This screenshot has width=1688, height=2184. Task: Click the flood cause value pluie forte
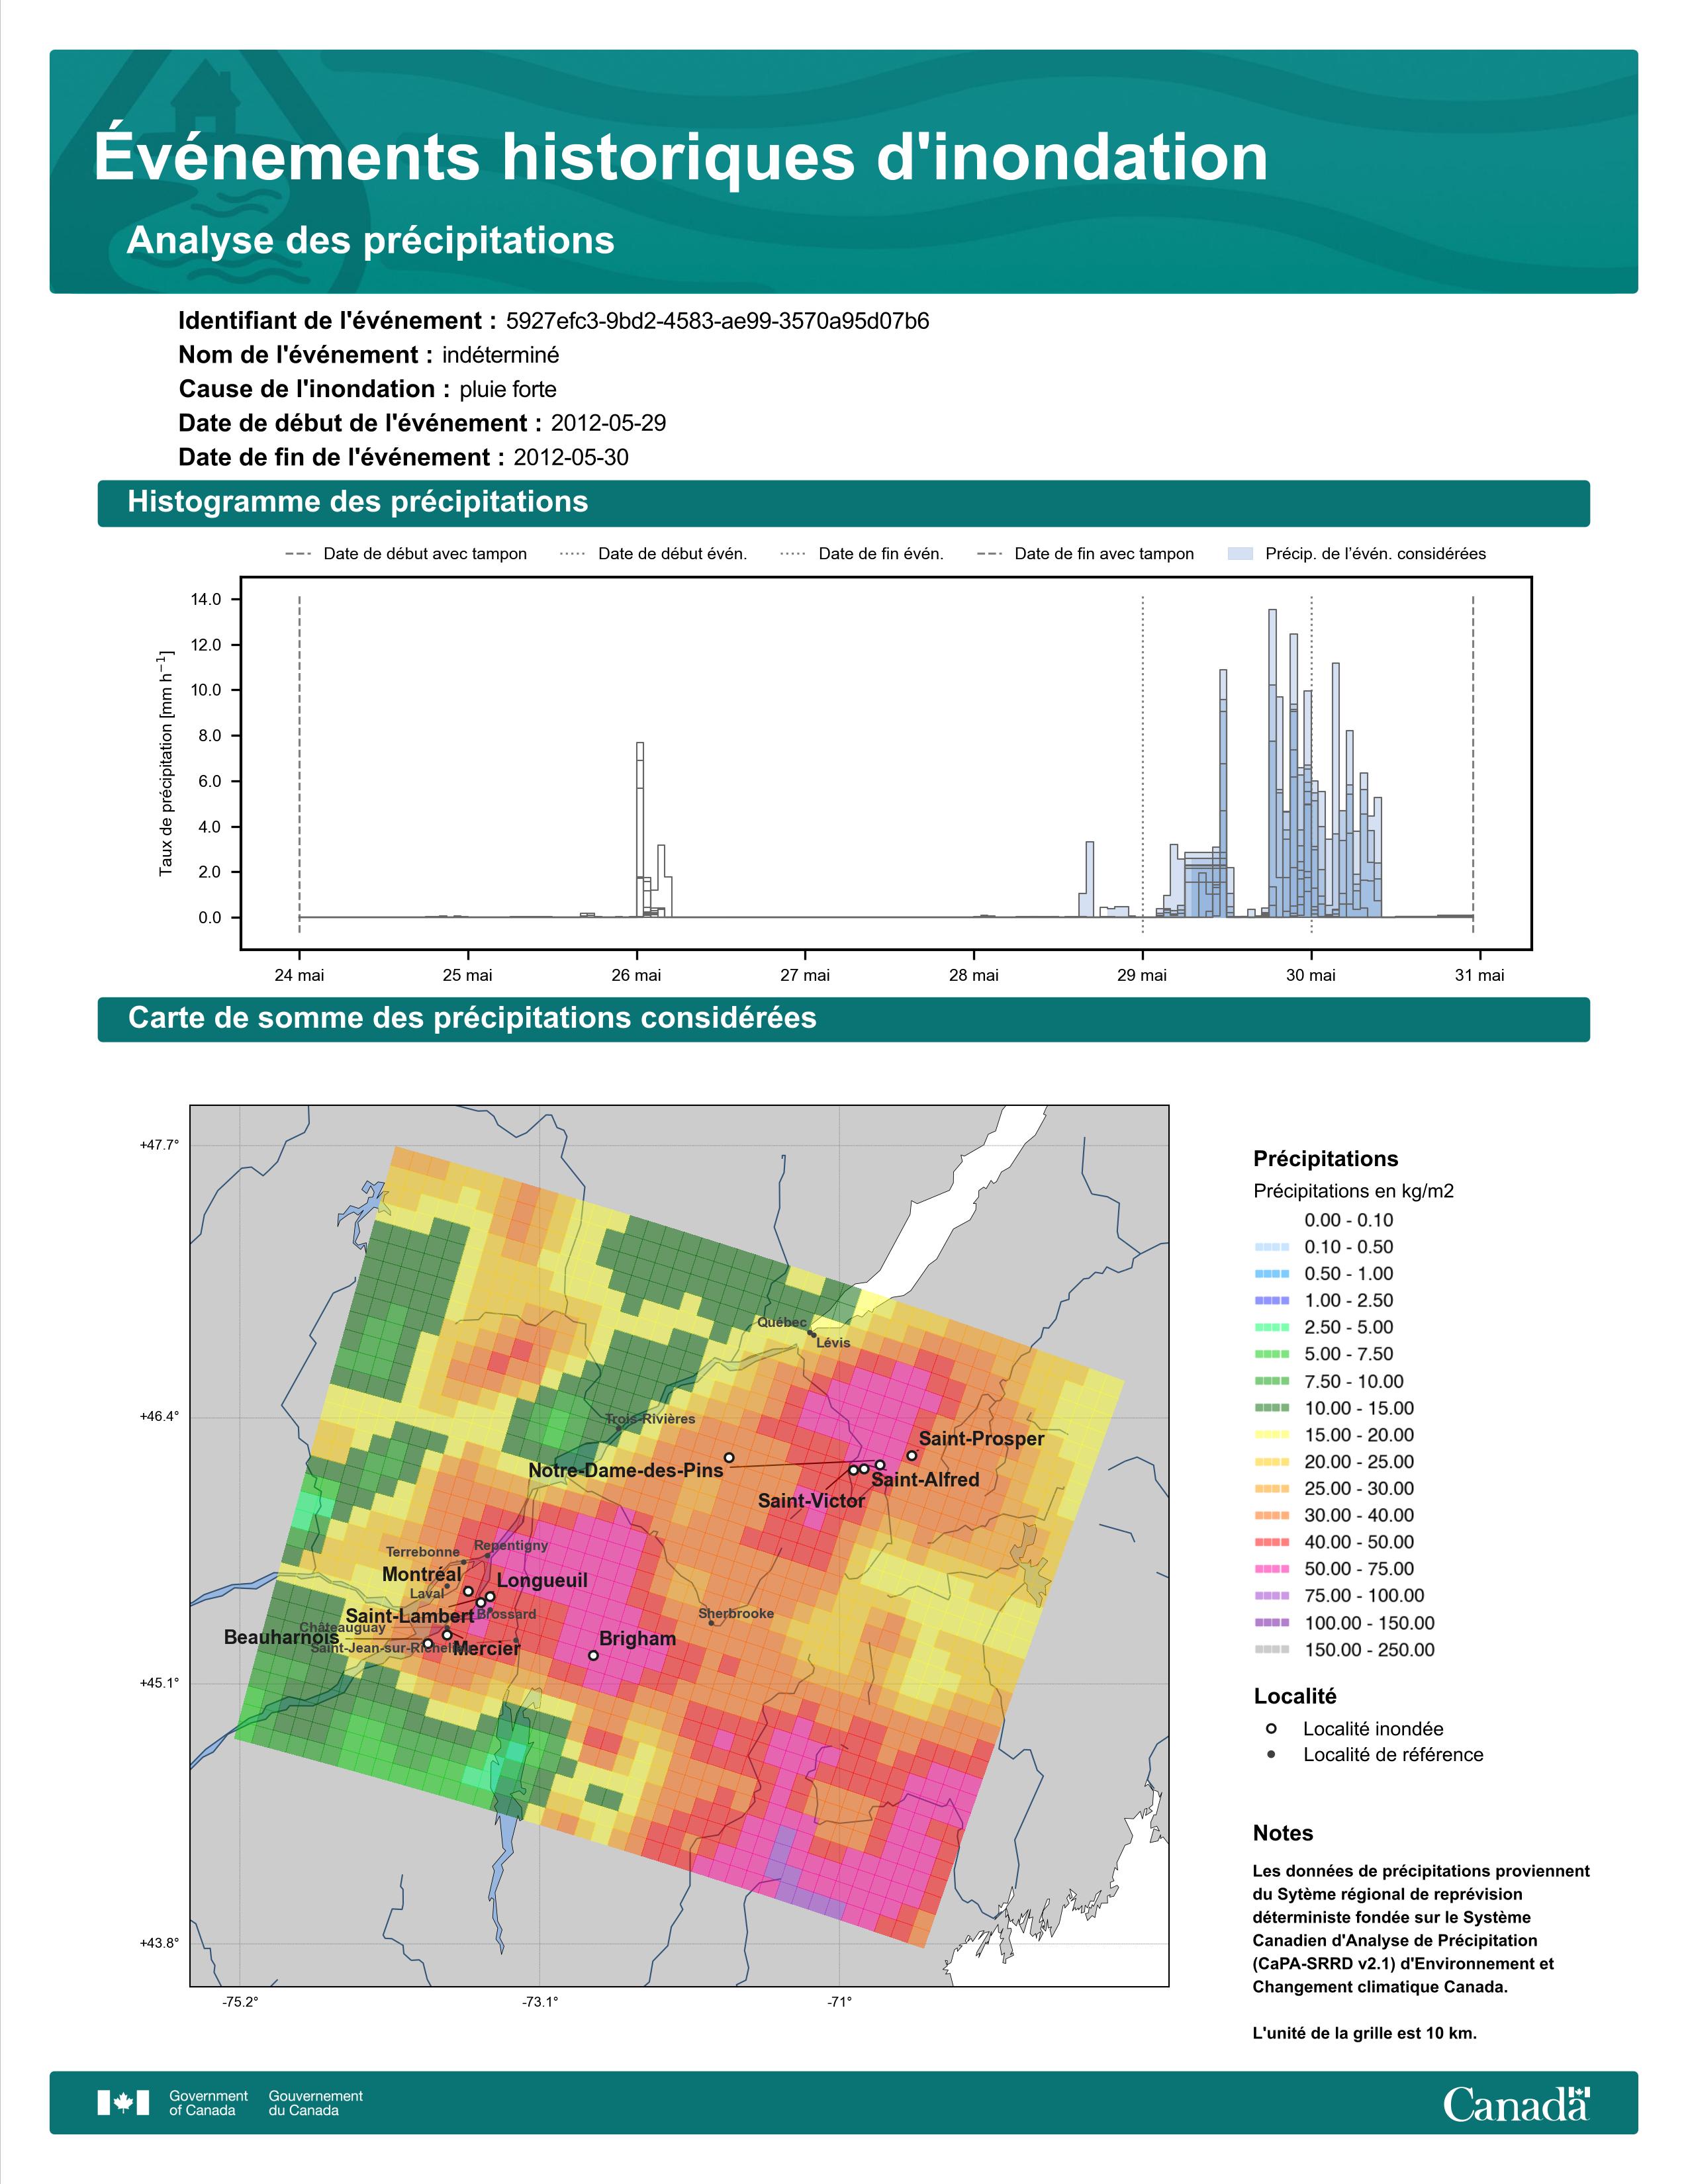[508, 389]
